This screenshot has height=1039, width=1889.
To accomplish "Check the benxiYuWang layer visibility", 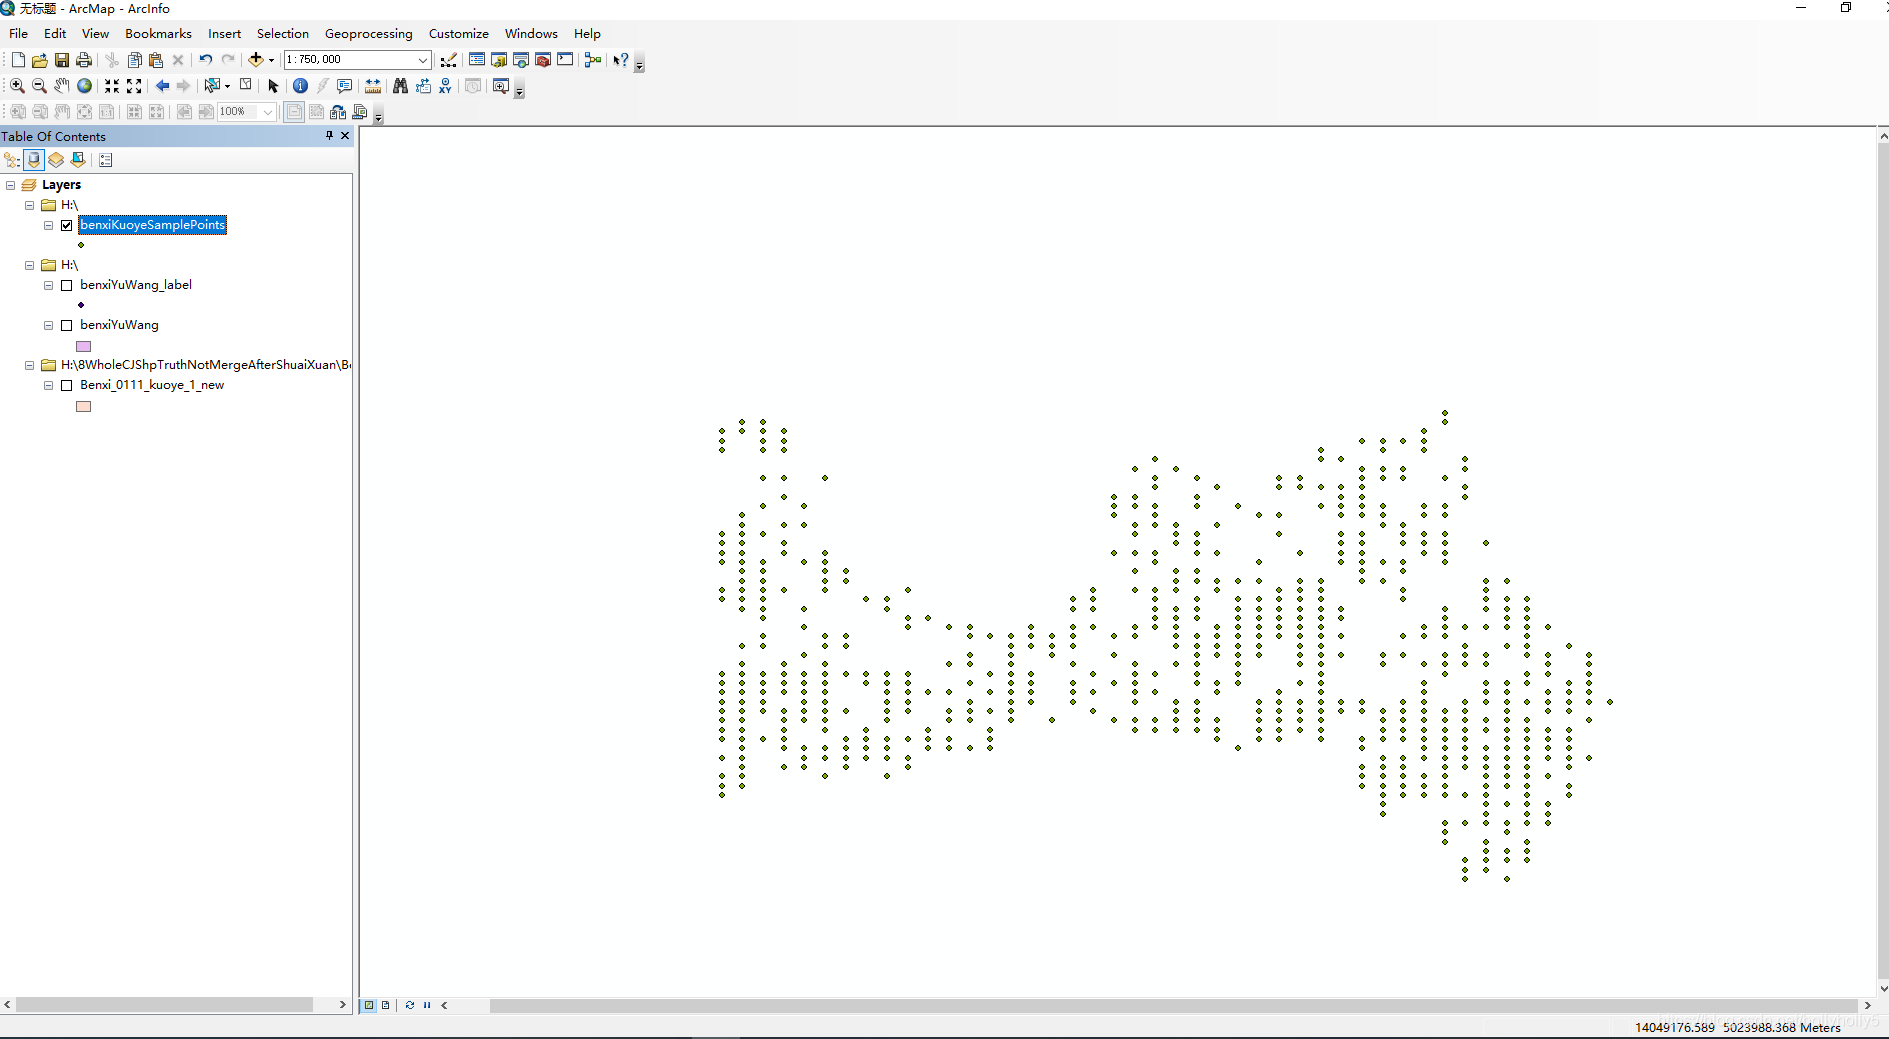I will click(x=67, y=325).
